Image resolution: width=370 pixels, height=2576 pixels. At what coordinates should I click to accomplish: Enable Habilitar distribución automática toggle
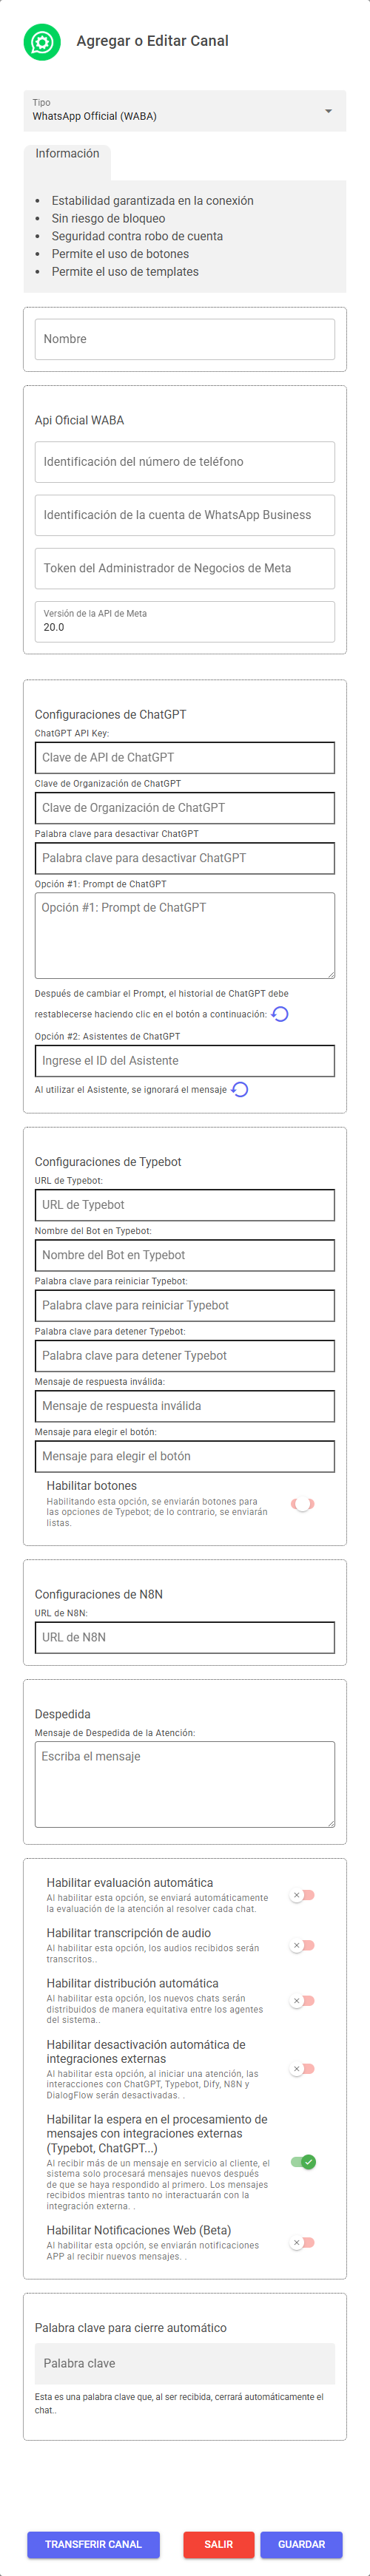(x=303, y=2000)
